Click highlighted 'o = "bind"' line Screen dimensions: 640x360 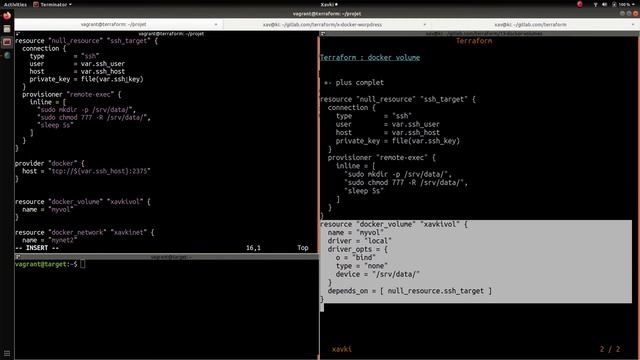[x=356, y=258]
